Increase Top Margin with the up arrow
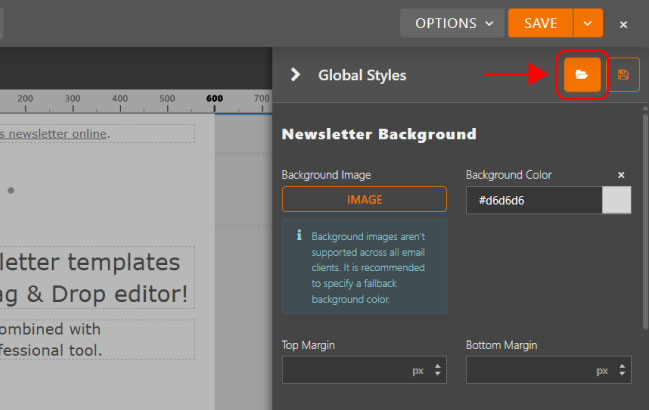Viewport: 650px width, 410px height. 438,366
